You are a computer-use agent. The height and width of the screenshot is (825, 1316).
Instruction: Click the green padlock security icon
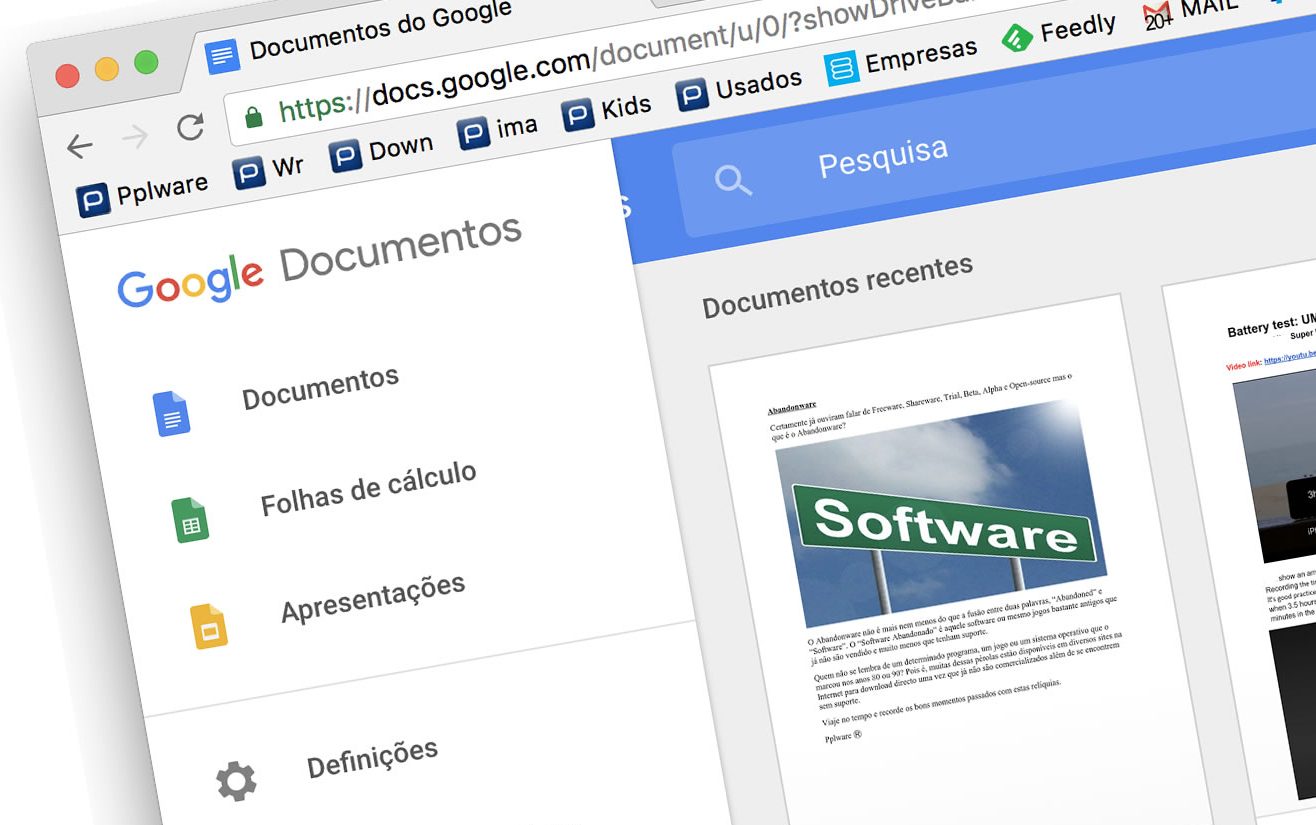(254, 117)
